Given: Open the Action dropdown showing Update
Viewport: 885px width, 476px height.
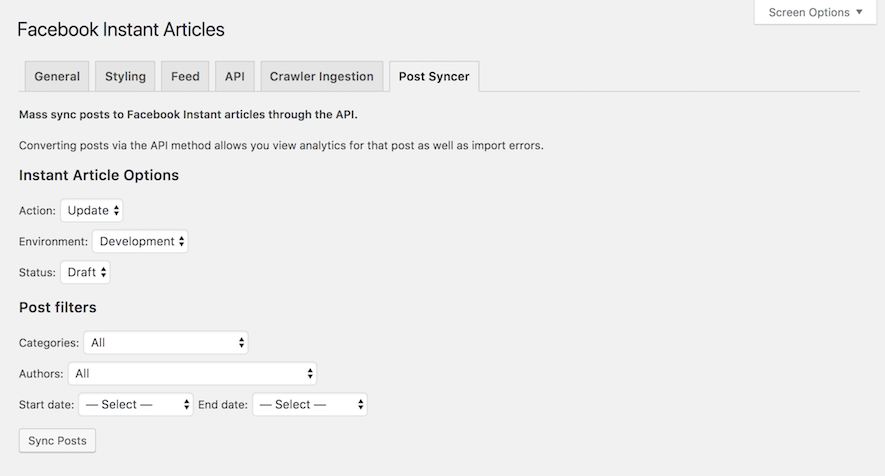Looking at the screenshot, I should pyautogui.click(x=92, y=210).
